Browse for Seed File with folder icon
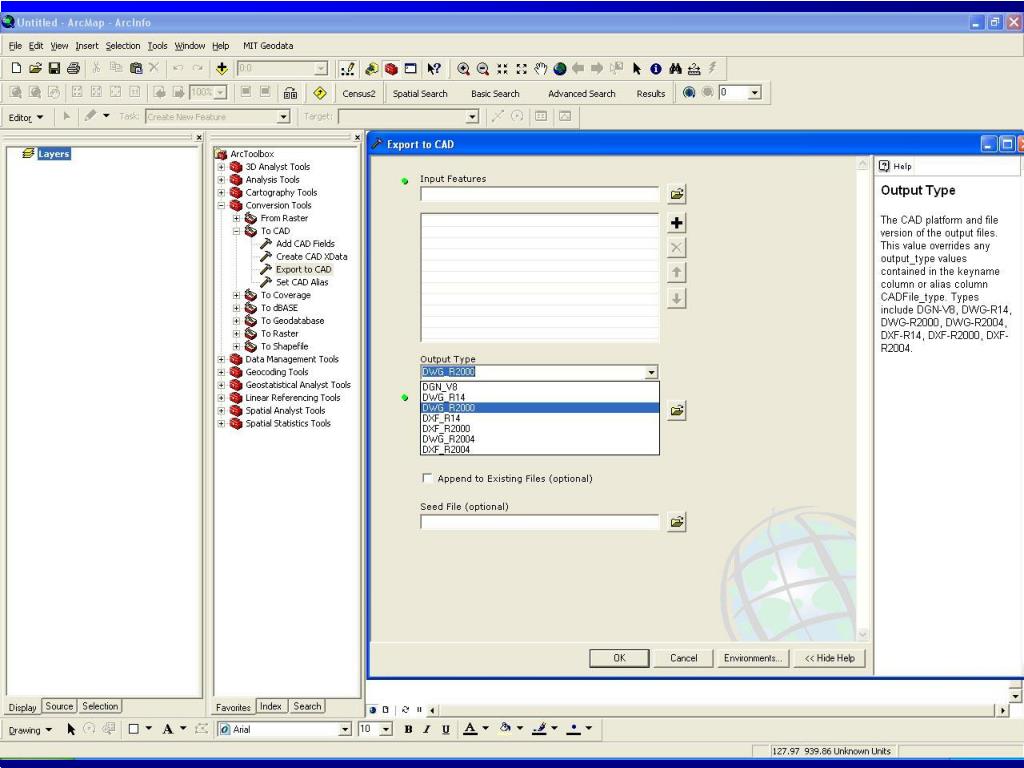 677,522
